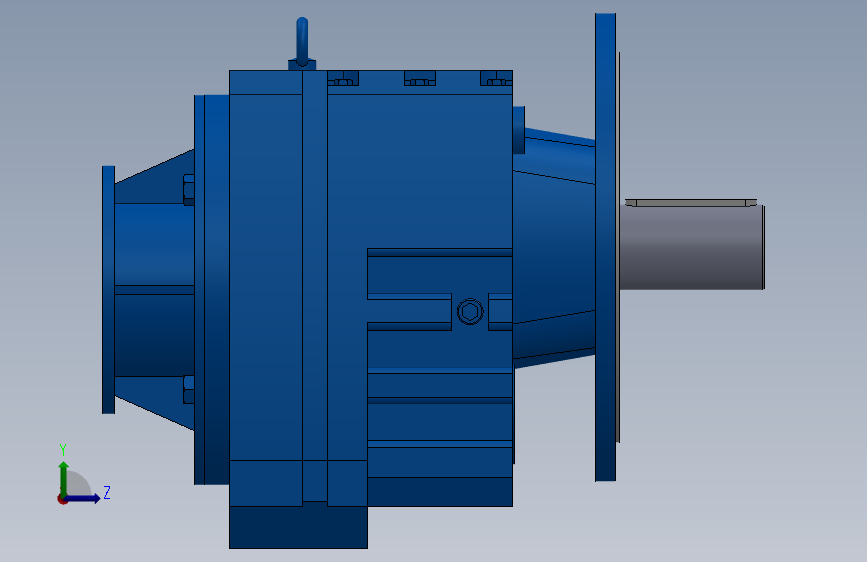
Task: Click the red origin ball of triad
Action: tap(62, 499)
